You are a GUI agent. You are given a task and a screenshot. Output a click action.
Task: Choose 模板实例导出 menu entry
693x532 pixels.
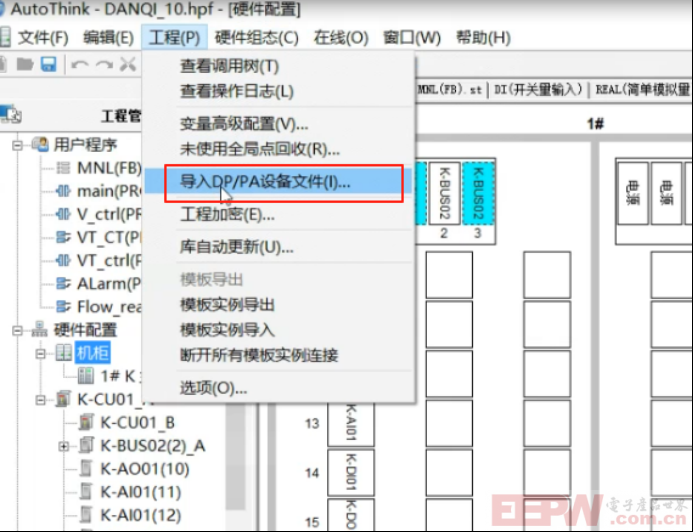coord(227,305)
